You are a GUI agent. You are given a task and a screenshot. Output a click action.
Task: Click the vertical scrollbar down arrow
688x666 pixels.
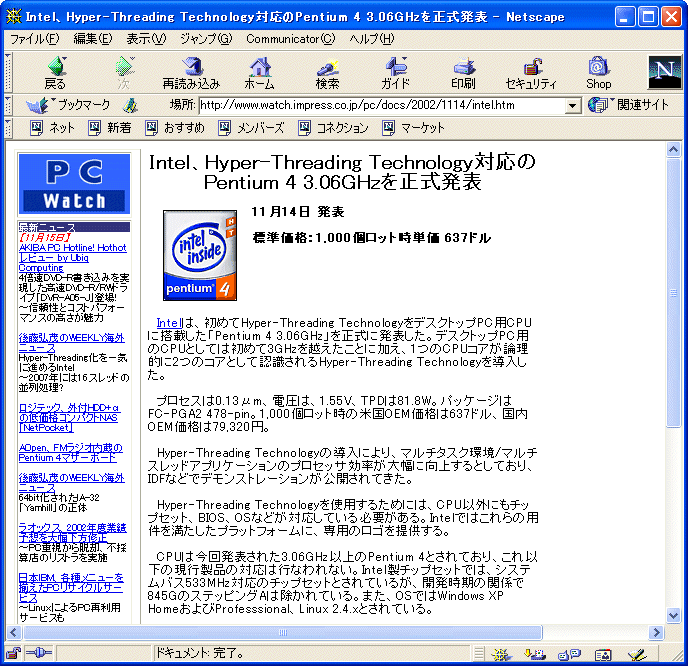click(x=673, y=615)
